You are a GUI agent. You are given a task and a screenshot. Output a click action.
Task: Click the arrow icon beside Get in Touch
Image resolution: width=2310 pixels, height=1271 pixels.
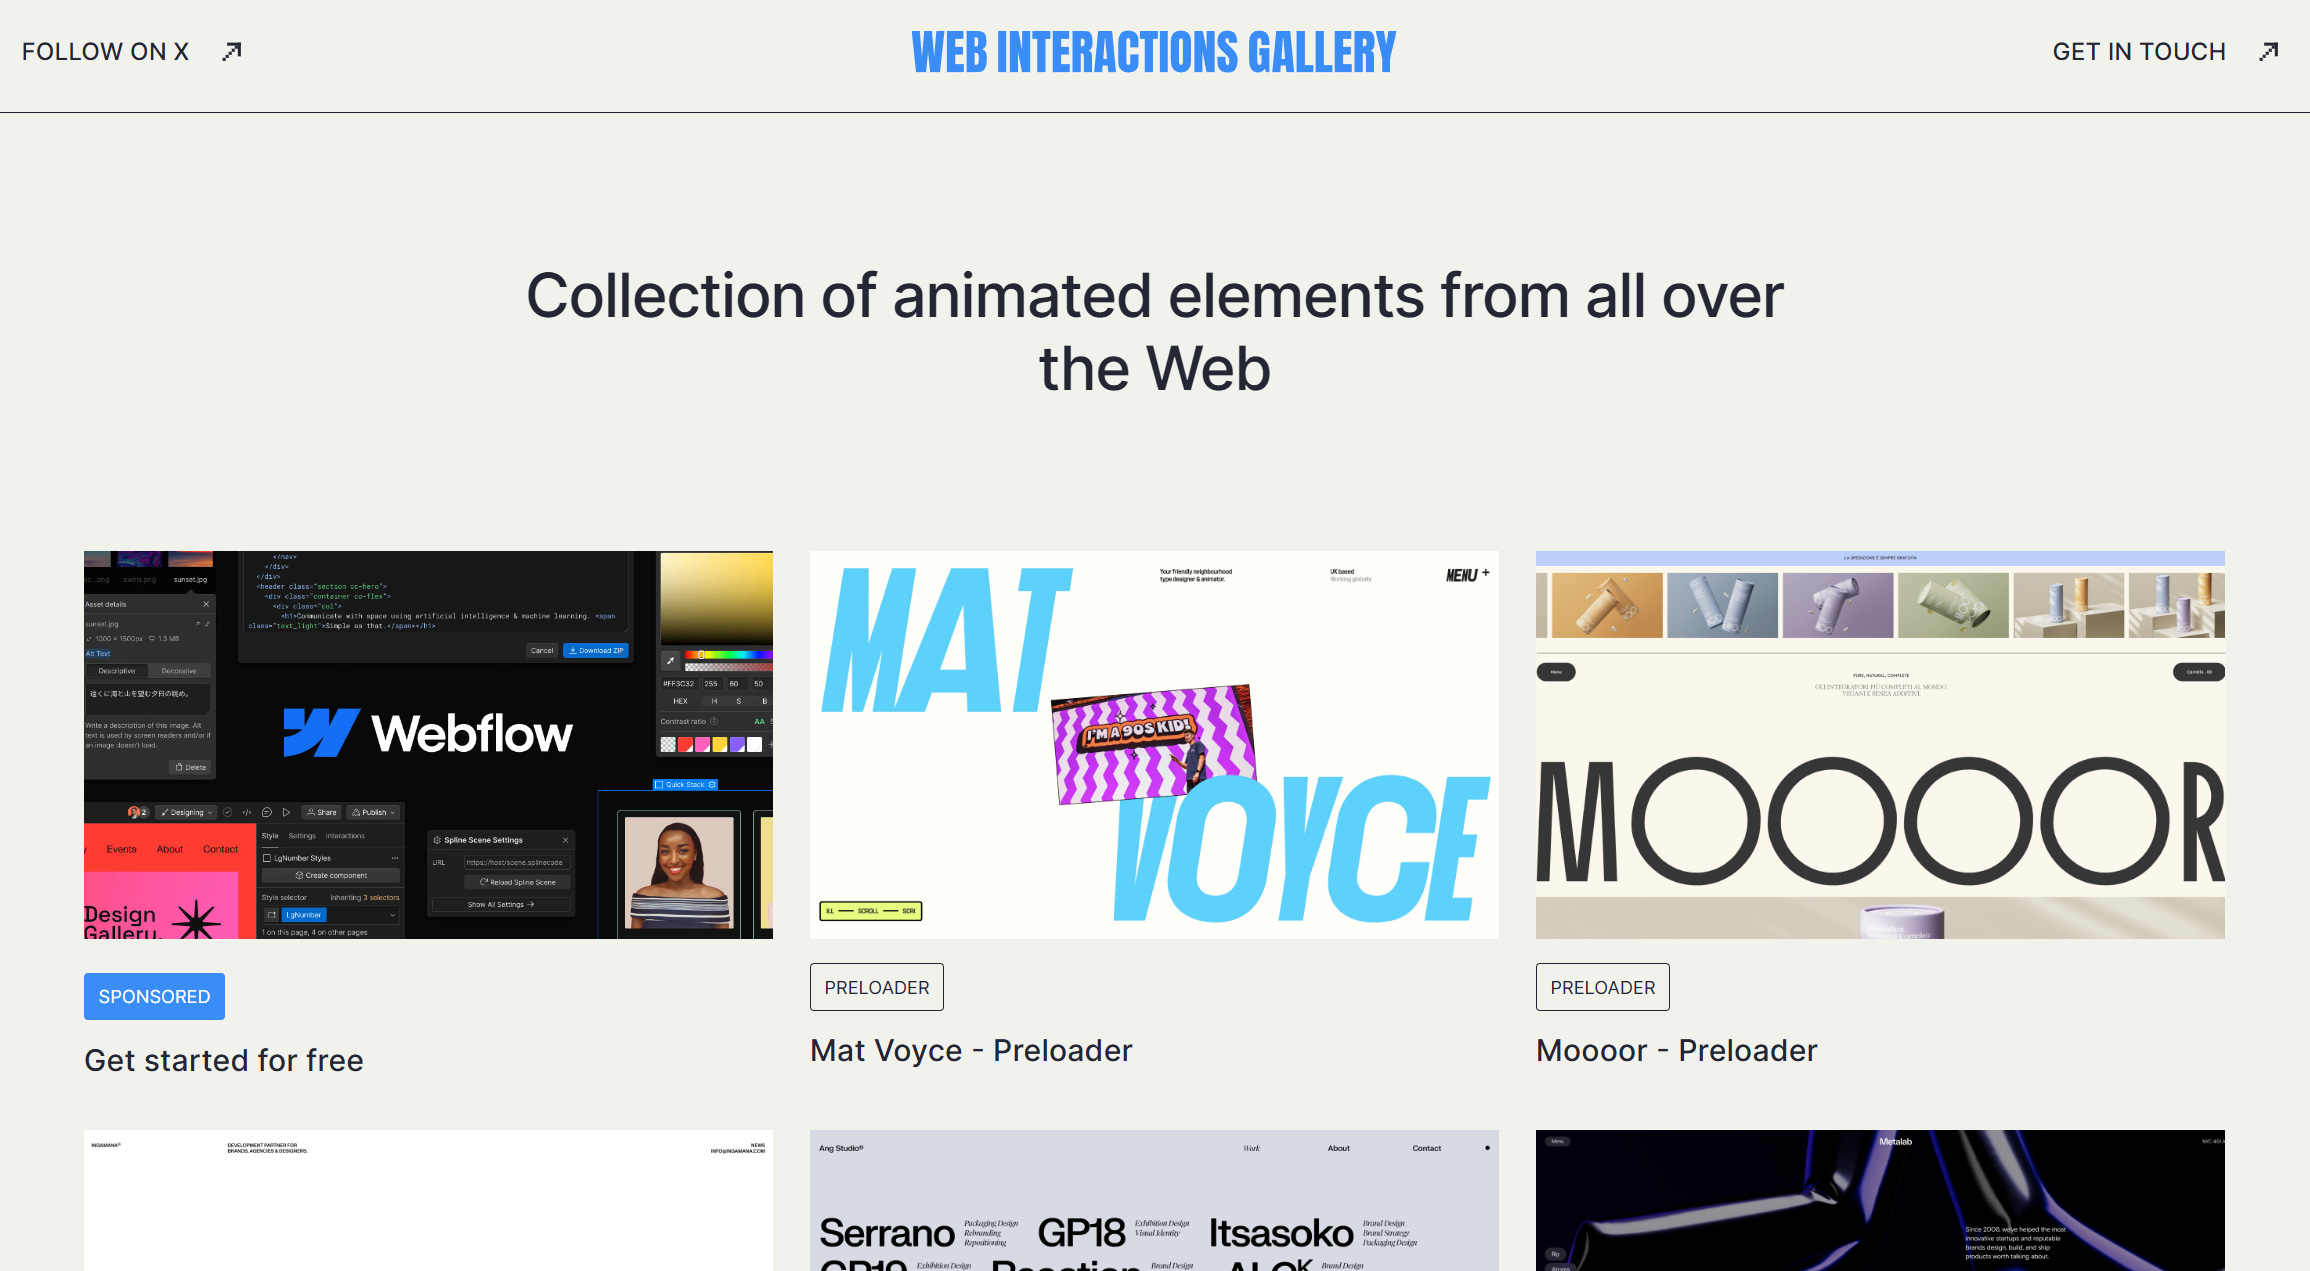(2269, 51)
